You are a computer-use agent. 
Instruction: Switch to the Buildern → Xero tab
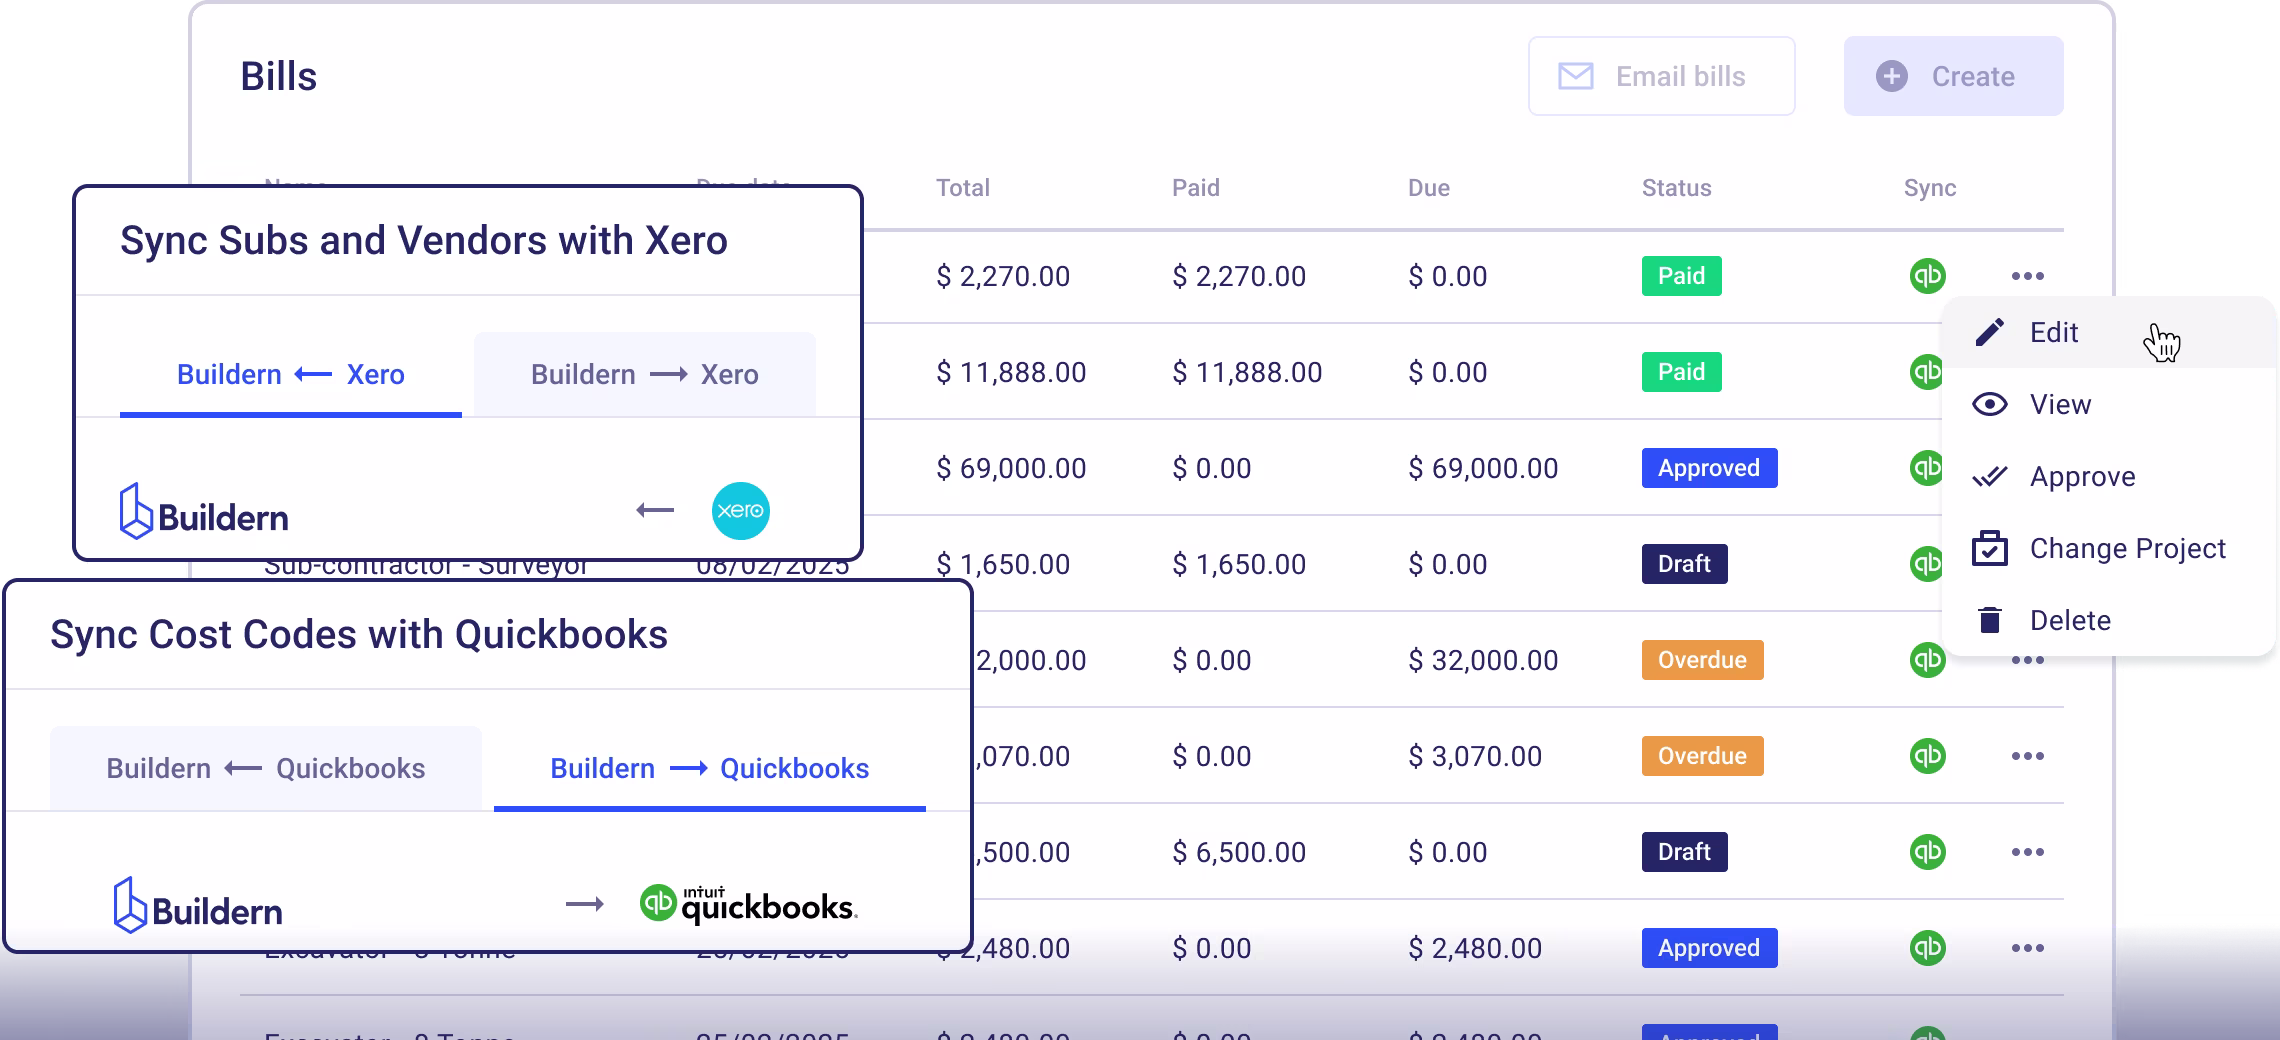[x=645, y=375]
